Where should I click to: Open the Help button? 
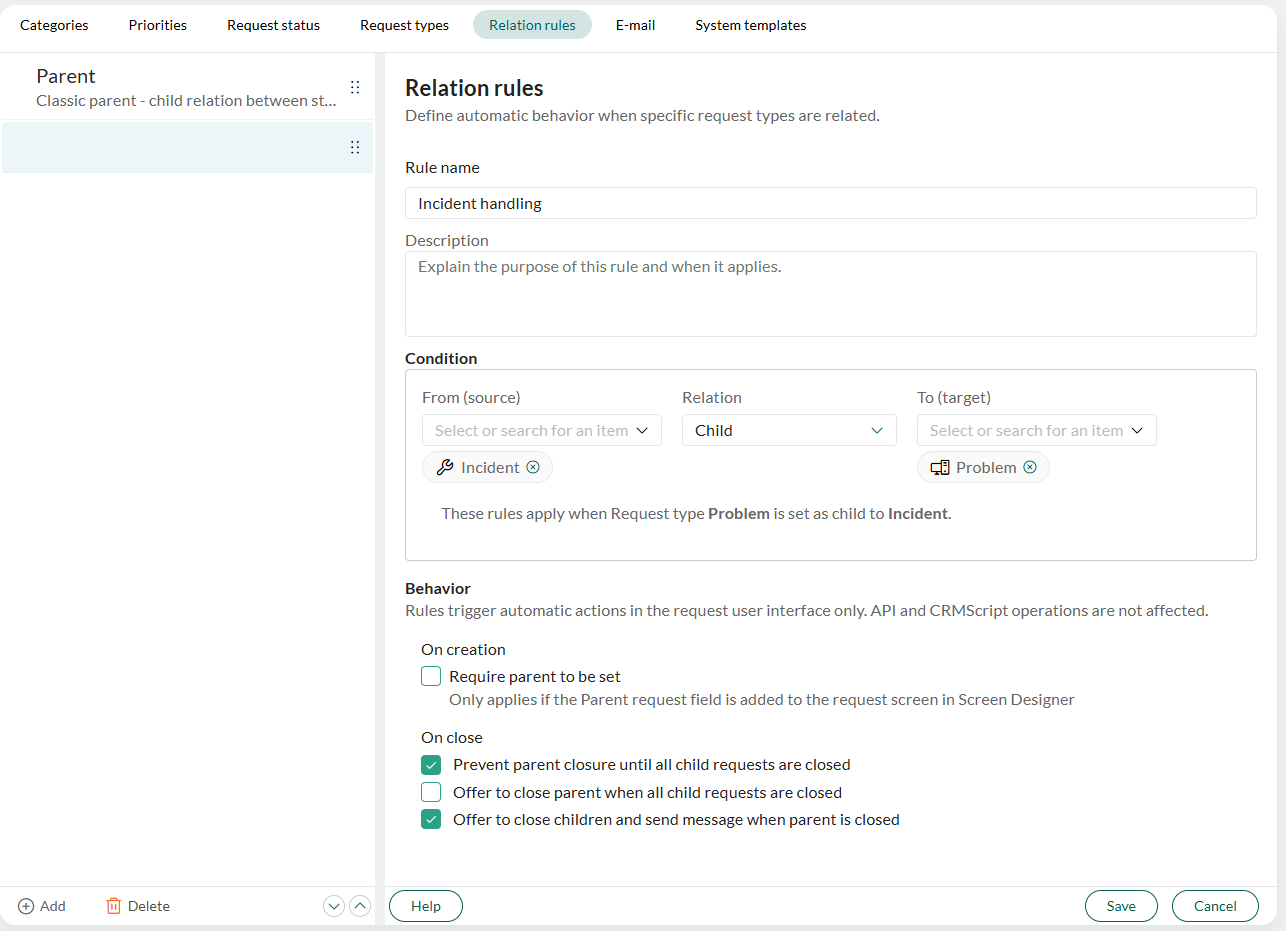(x=426, y=906)
